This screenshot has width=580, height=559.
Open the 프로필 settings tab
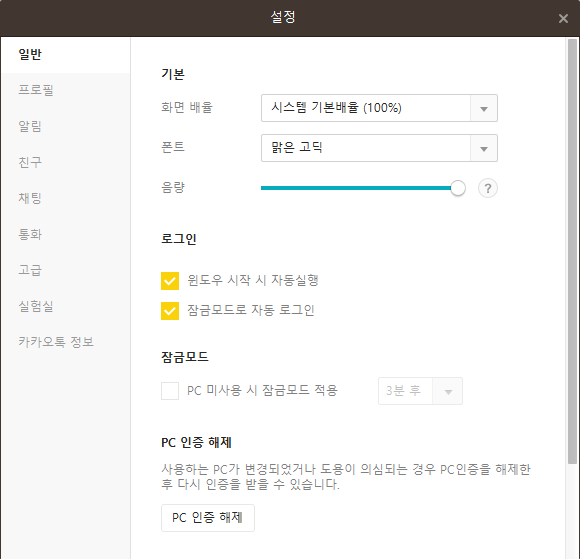pyautogui.click(x=36, y=90)
